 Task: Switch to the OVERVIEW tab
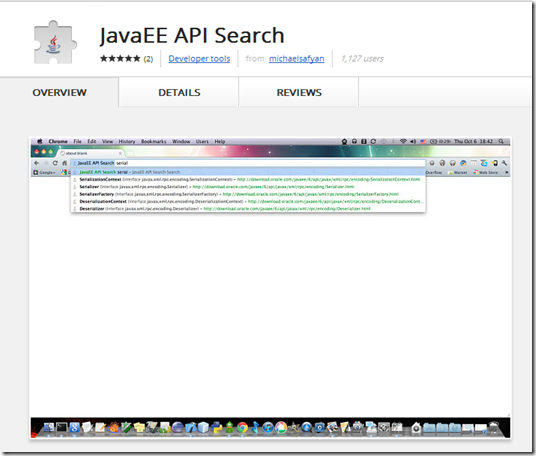59,93
